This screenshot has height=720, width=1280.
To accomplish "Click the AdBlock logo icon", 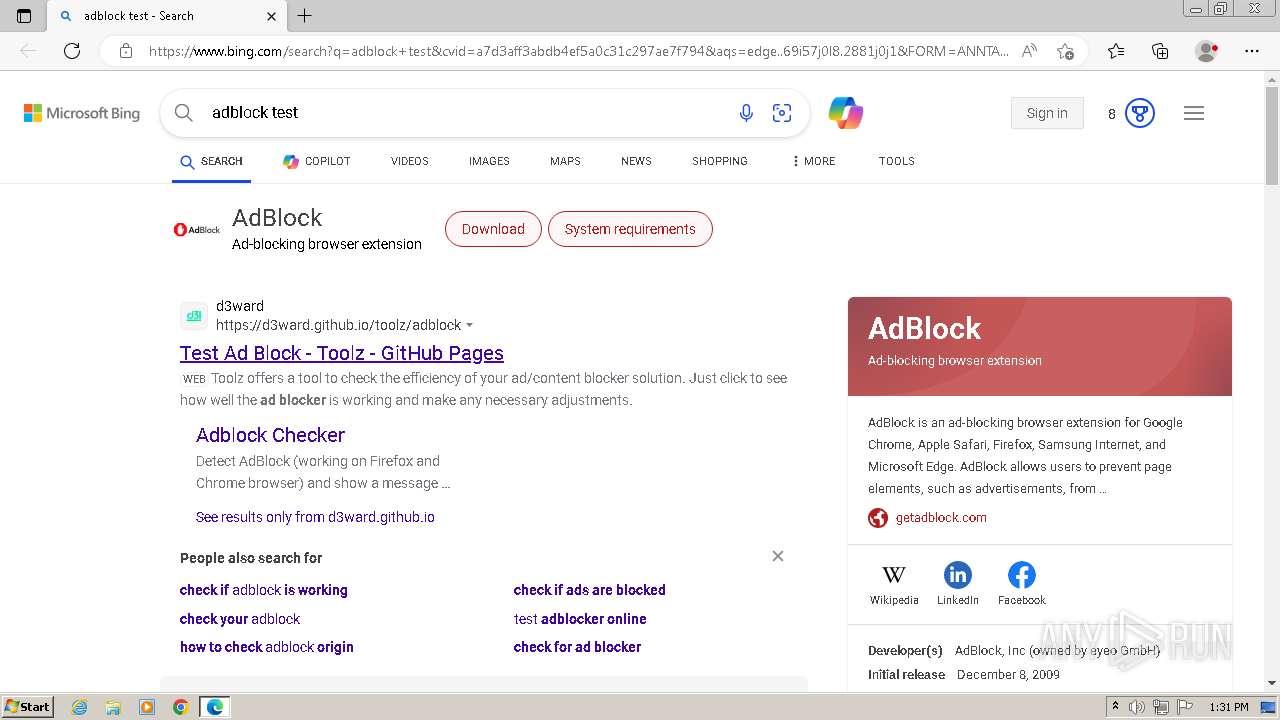I will click(x=197, y=229).
